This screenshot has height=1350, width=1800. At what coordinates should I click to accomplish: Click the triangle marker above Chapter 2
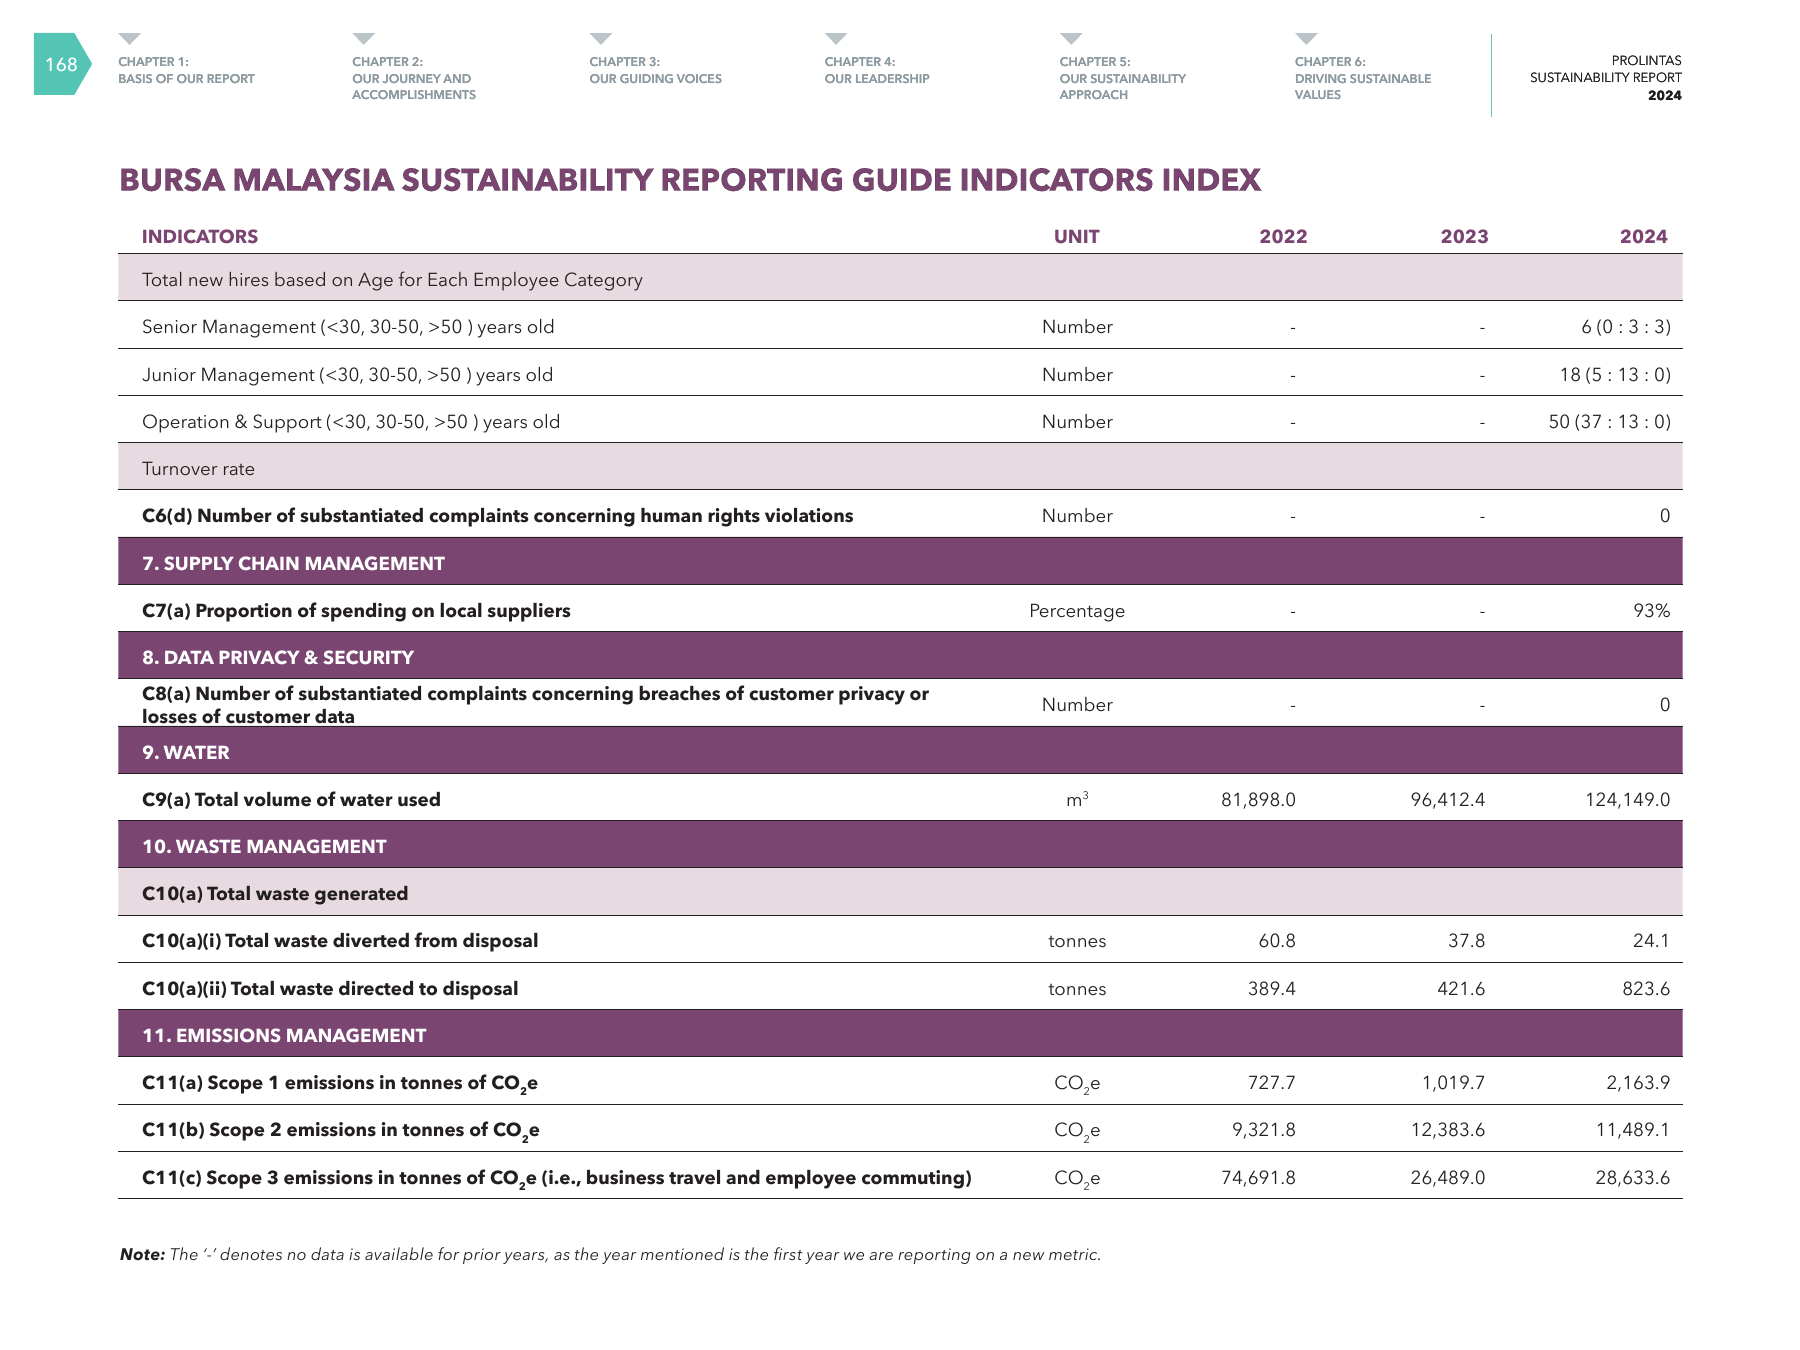(x=363, y=39)
